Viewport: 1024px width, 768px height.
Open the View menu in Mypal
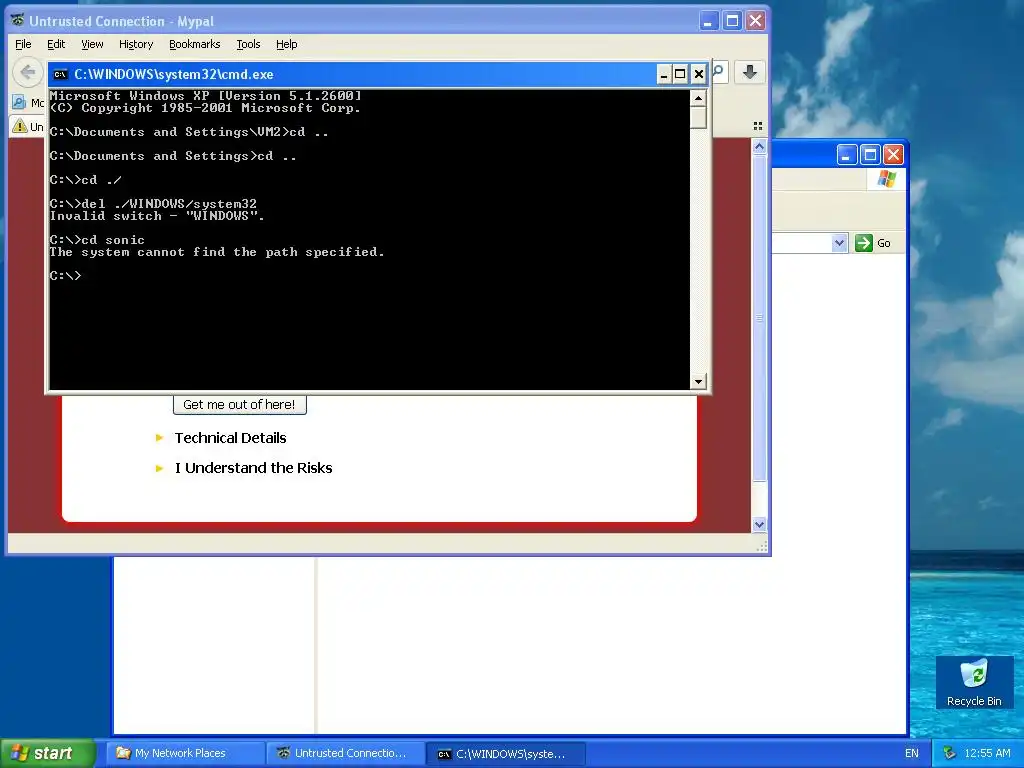(92, 44)
